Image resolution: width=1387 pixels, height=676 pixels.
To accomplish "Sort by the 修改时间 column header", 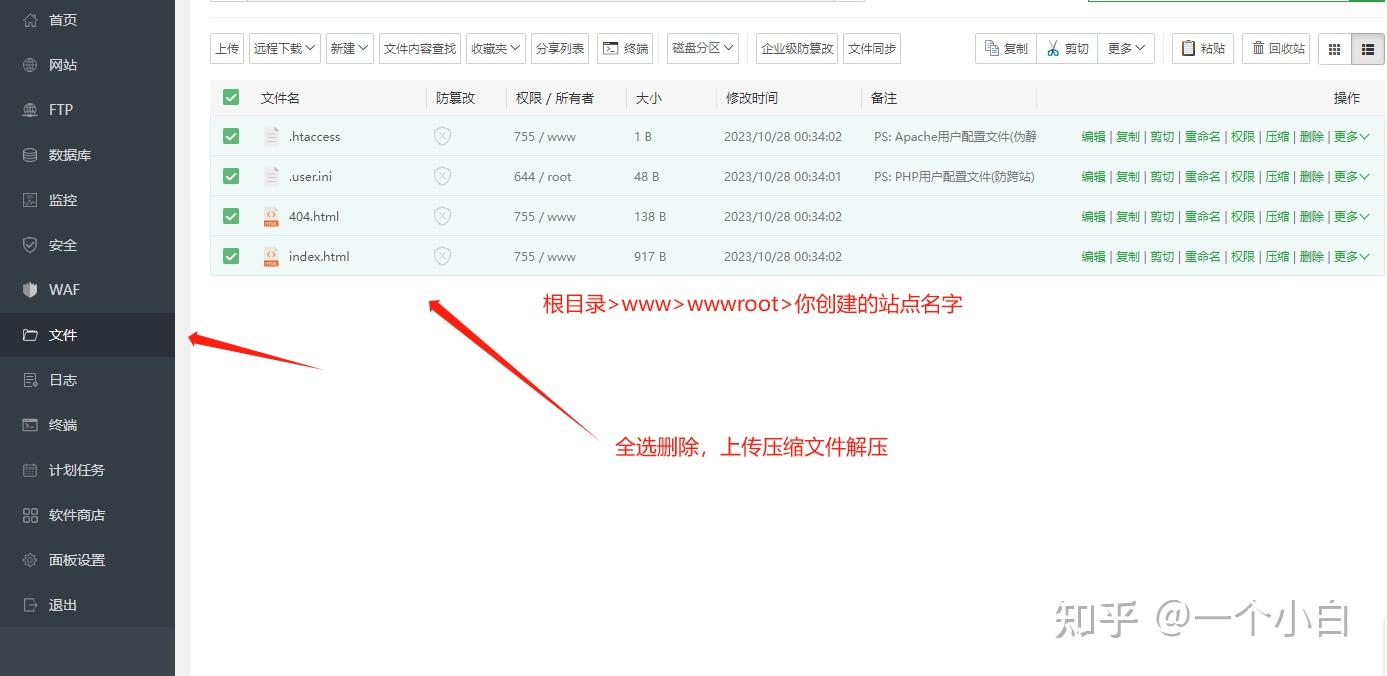I will tap(752, 98).
